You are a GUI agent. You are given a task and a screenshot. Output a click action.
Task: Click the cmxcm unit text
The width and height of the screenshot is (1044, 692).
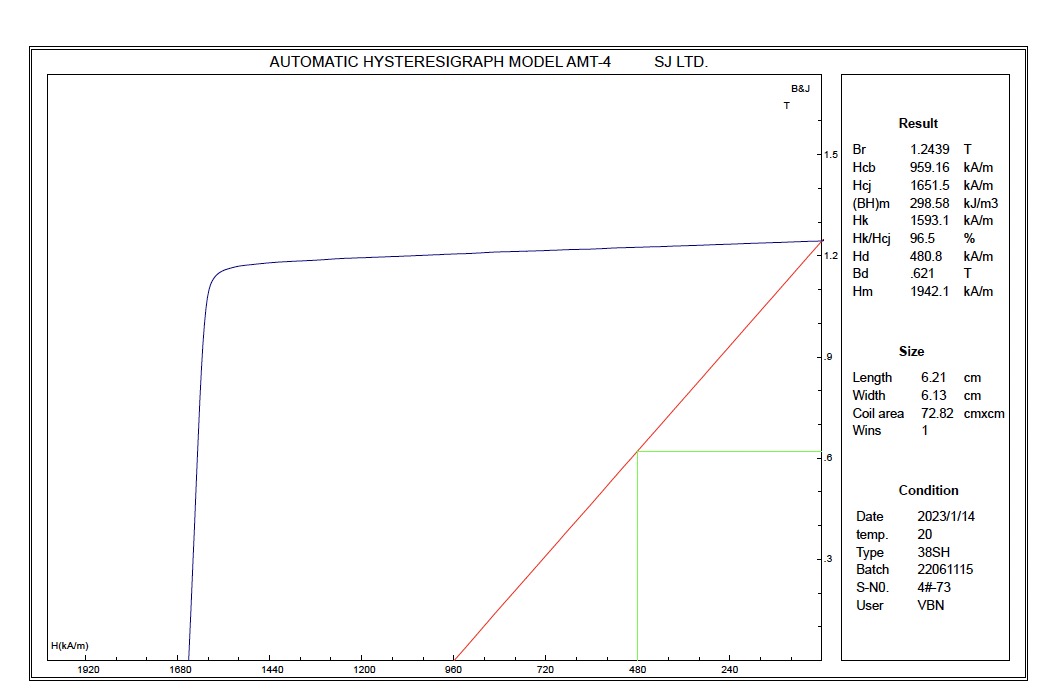coord(984,414)
